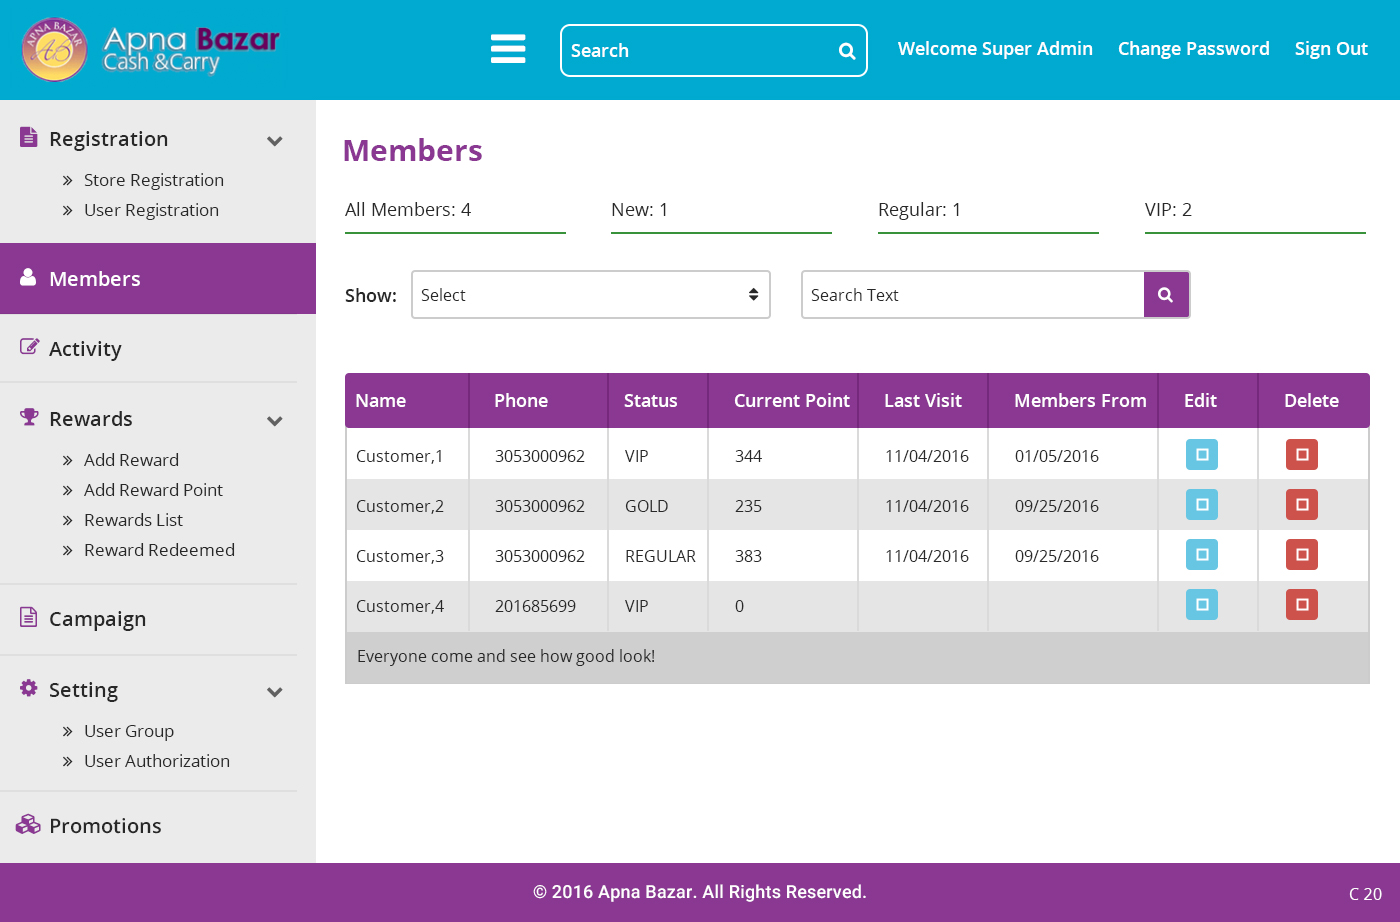
Task: Open Promotions in the sidebar
Action: (105, 826)
